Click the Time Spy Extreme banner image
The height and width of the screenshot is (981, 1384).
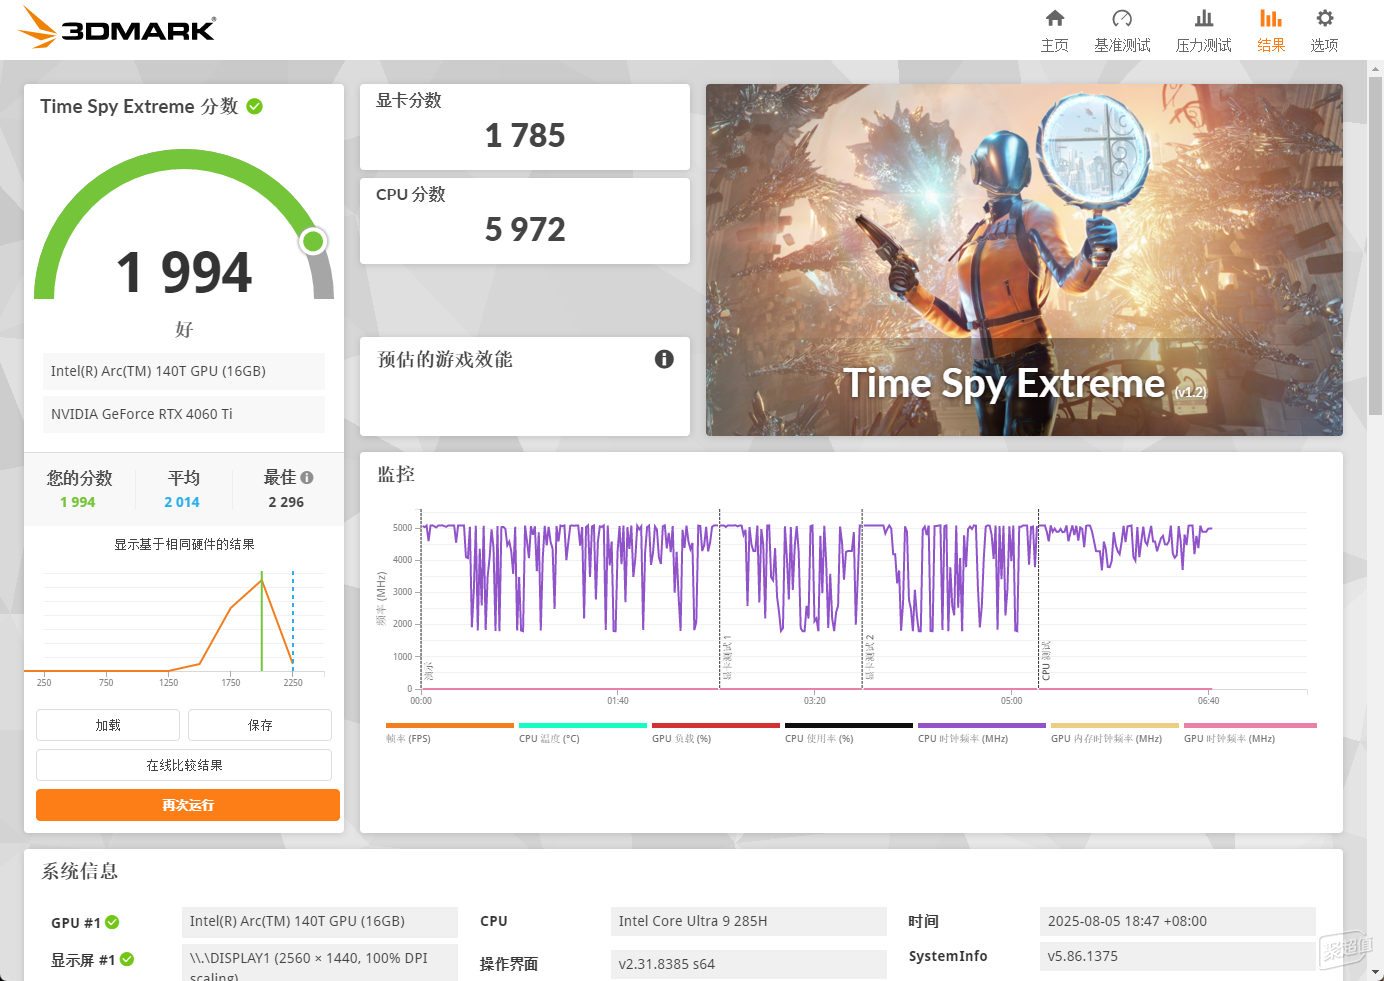click(1024, 260)
